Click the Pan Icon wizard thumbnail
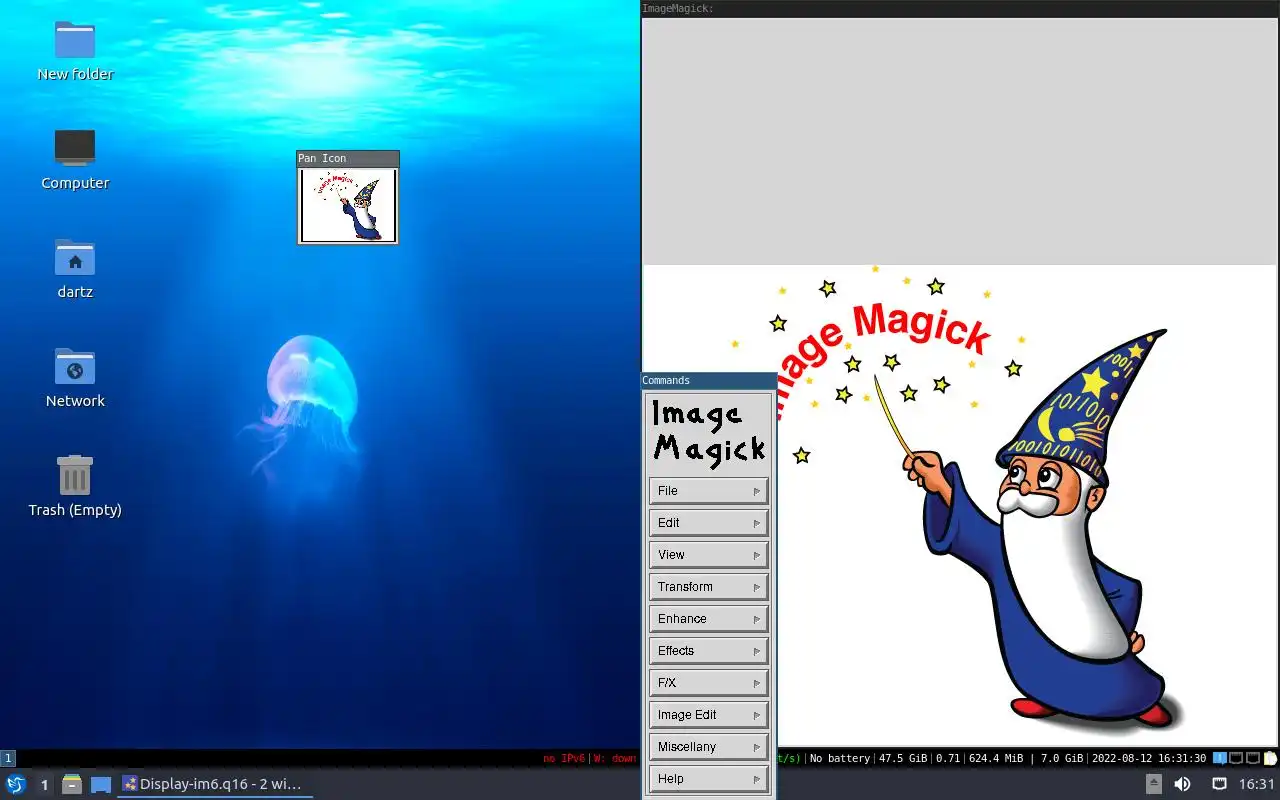The image size is (1280, 800). [348, 205]
